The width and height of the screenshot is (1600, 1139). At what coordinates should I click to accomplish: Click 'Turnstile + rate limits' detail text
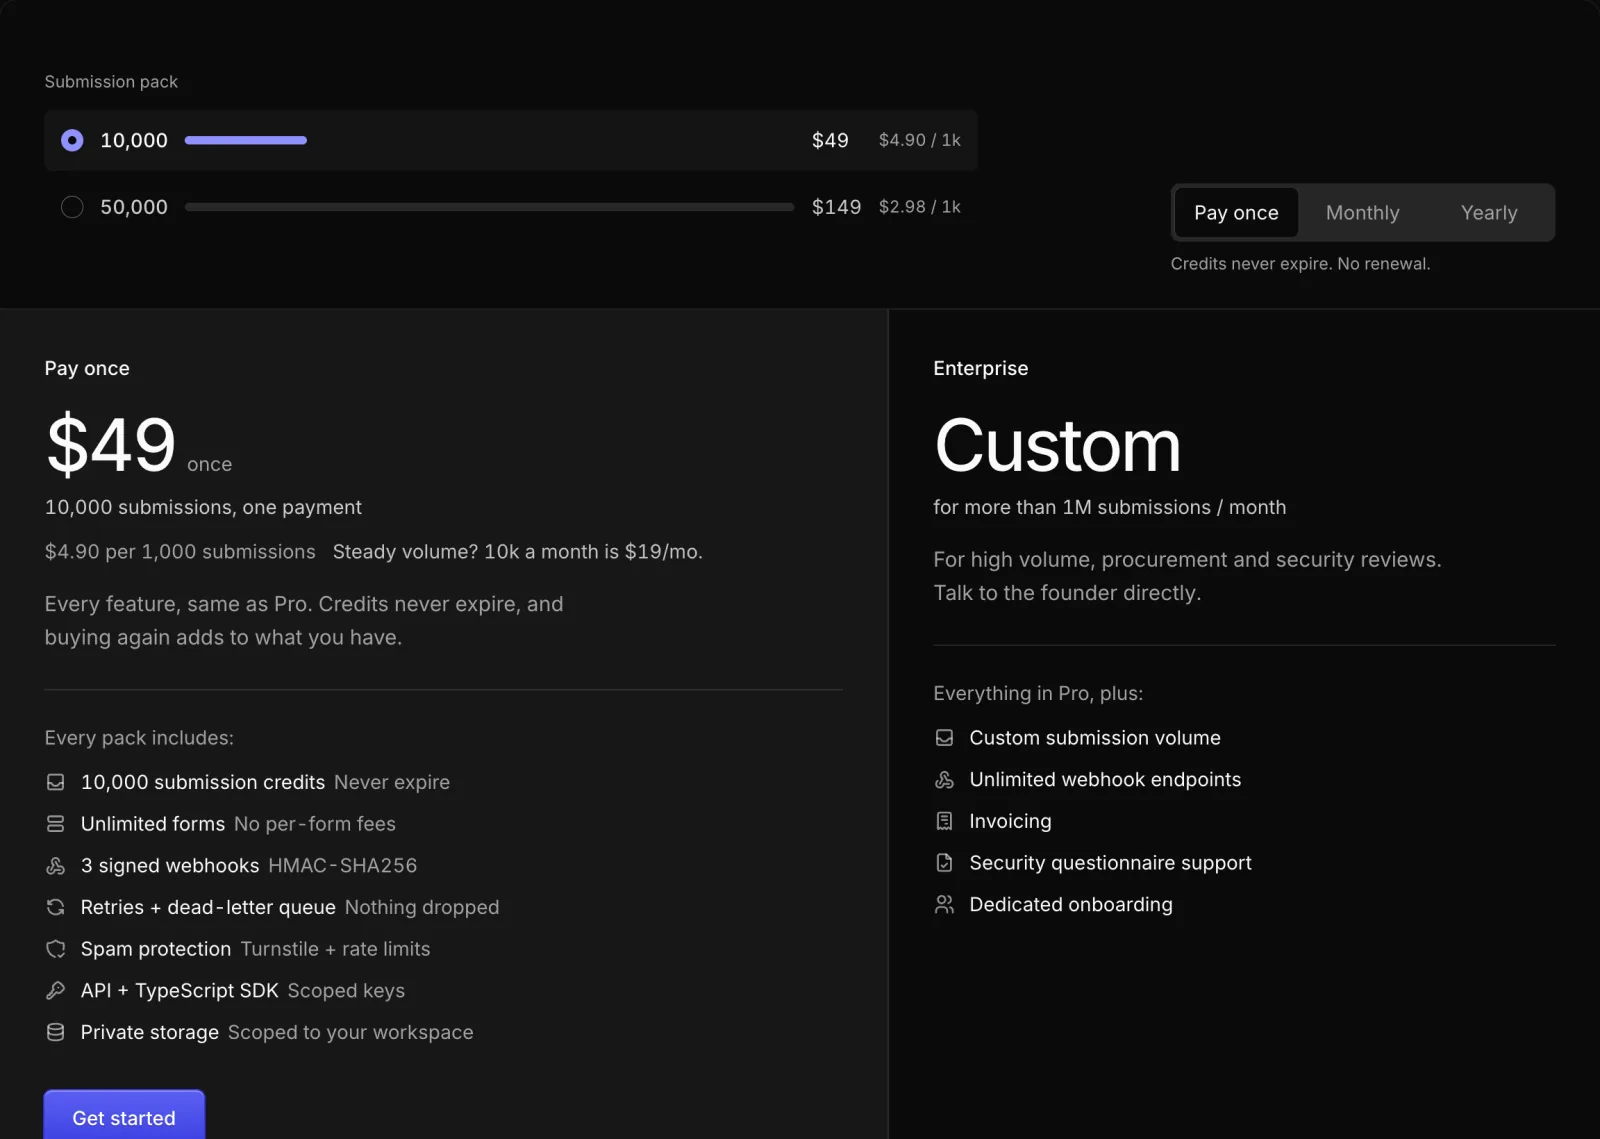pos(335,949)
